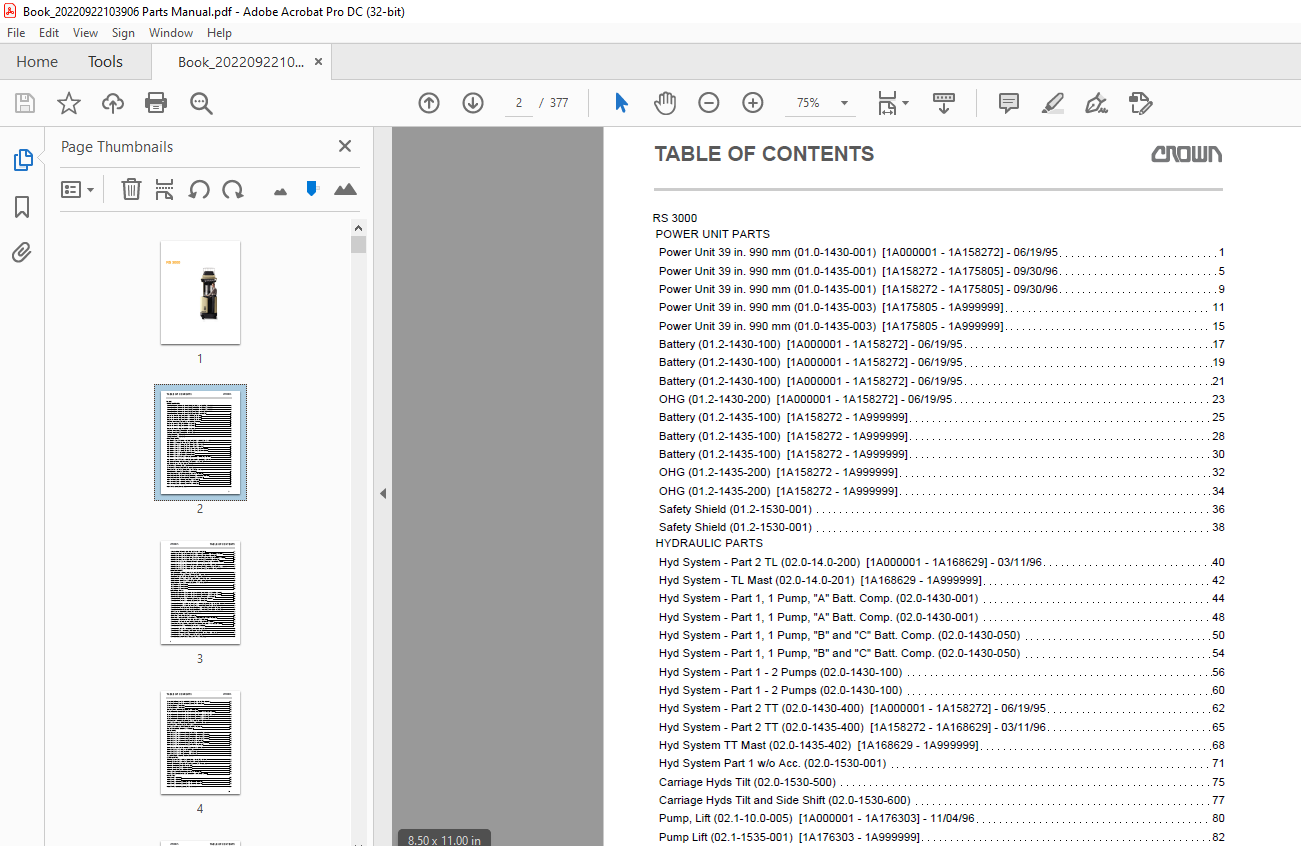Open thumbnail options dropdown menu

pyautogui.click(x=78, y=189)
